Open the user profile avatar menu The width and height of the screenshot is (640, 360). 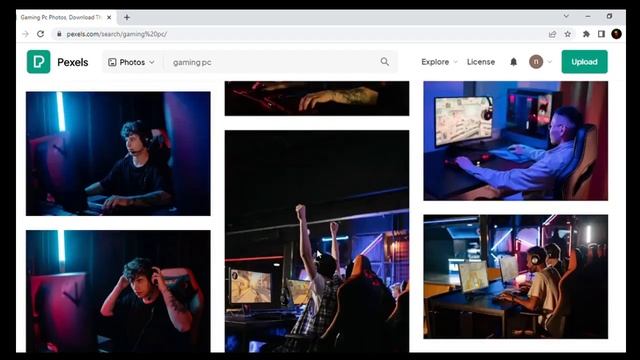pos(540,62)
